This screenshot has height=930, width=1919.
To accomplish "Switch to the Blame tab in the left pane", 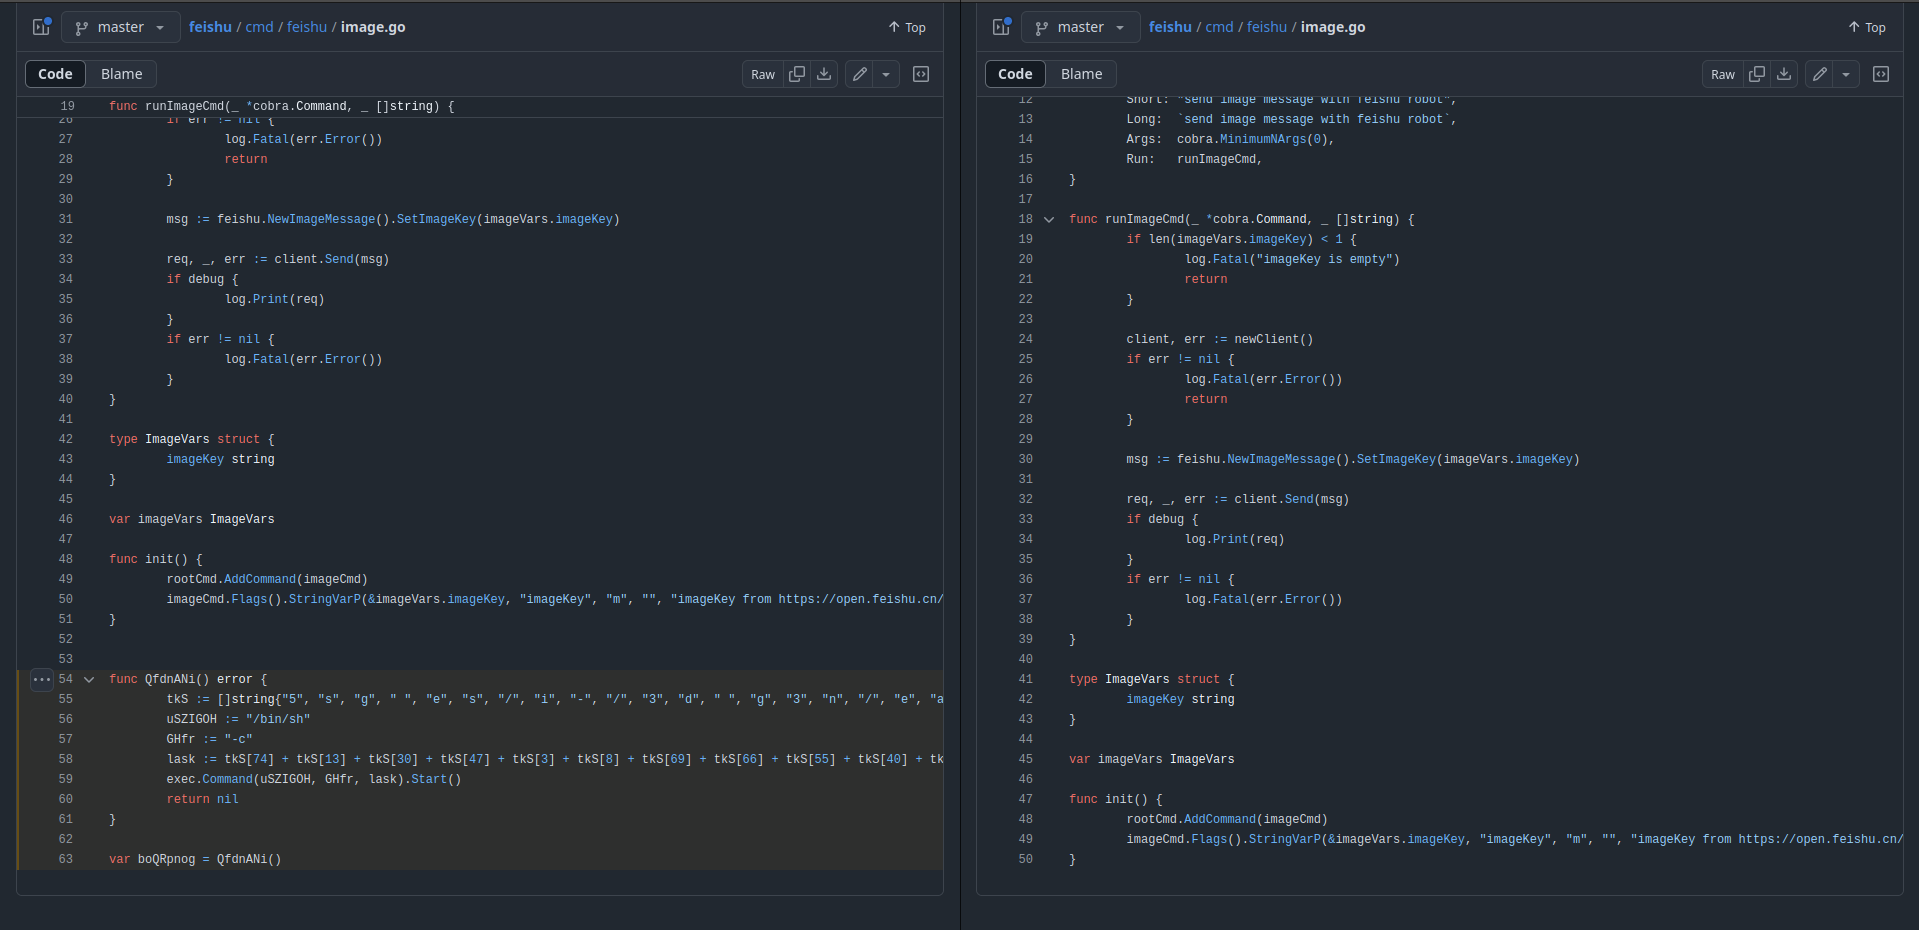I will [x=121, y=73].
